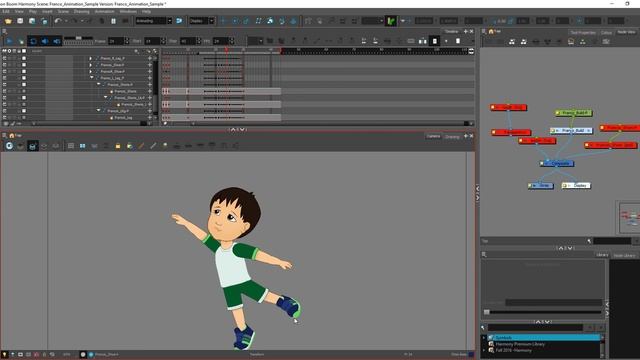This screenshot has width=640, height=360.
Task: Toggle the Franco_R_Leg_P layer enable checkbox
Action: (24, 58)
